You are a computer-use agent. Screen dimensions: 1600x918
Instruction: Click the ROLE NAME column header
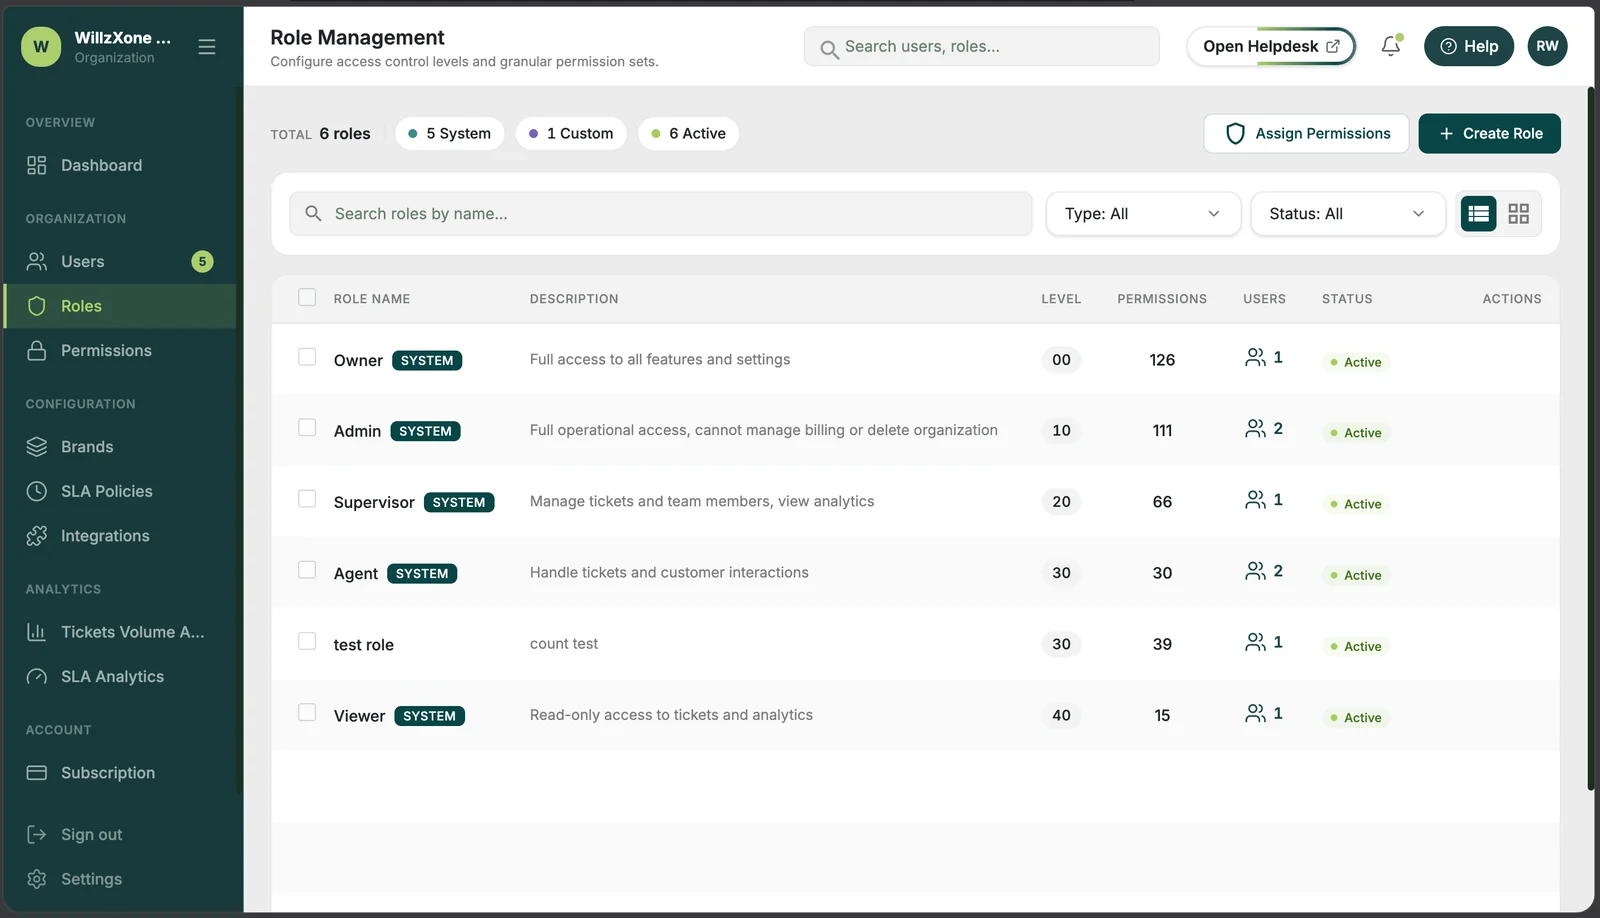(372, 299)
